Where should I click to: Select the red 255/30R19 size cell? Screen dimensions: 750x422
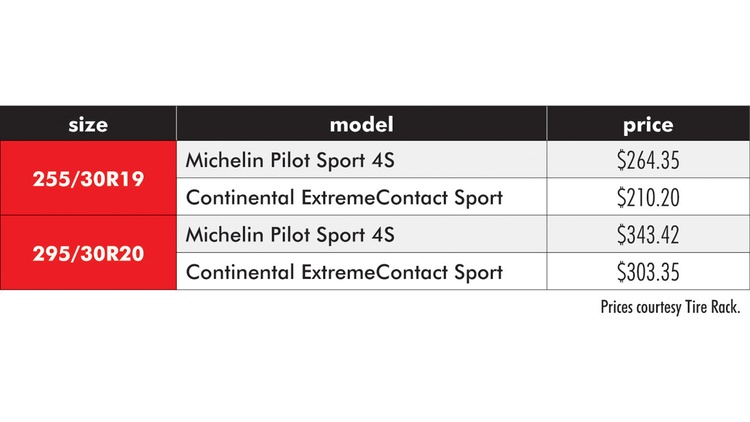88,178
